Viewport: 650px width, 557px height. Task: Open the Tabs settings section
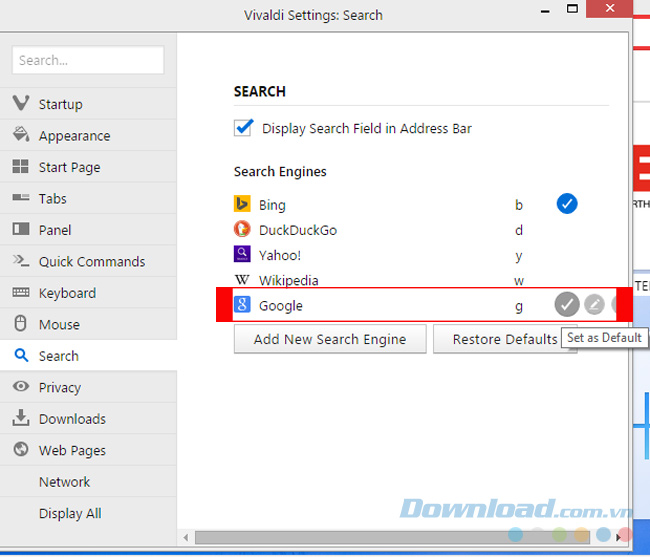(54, 198)
